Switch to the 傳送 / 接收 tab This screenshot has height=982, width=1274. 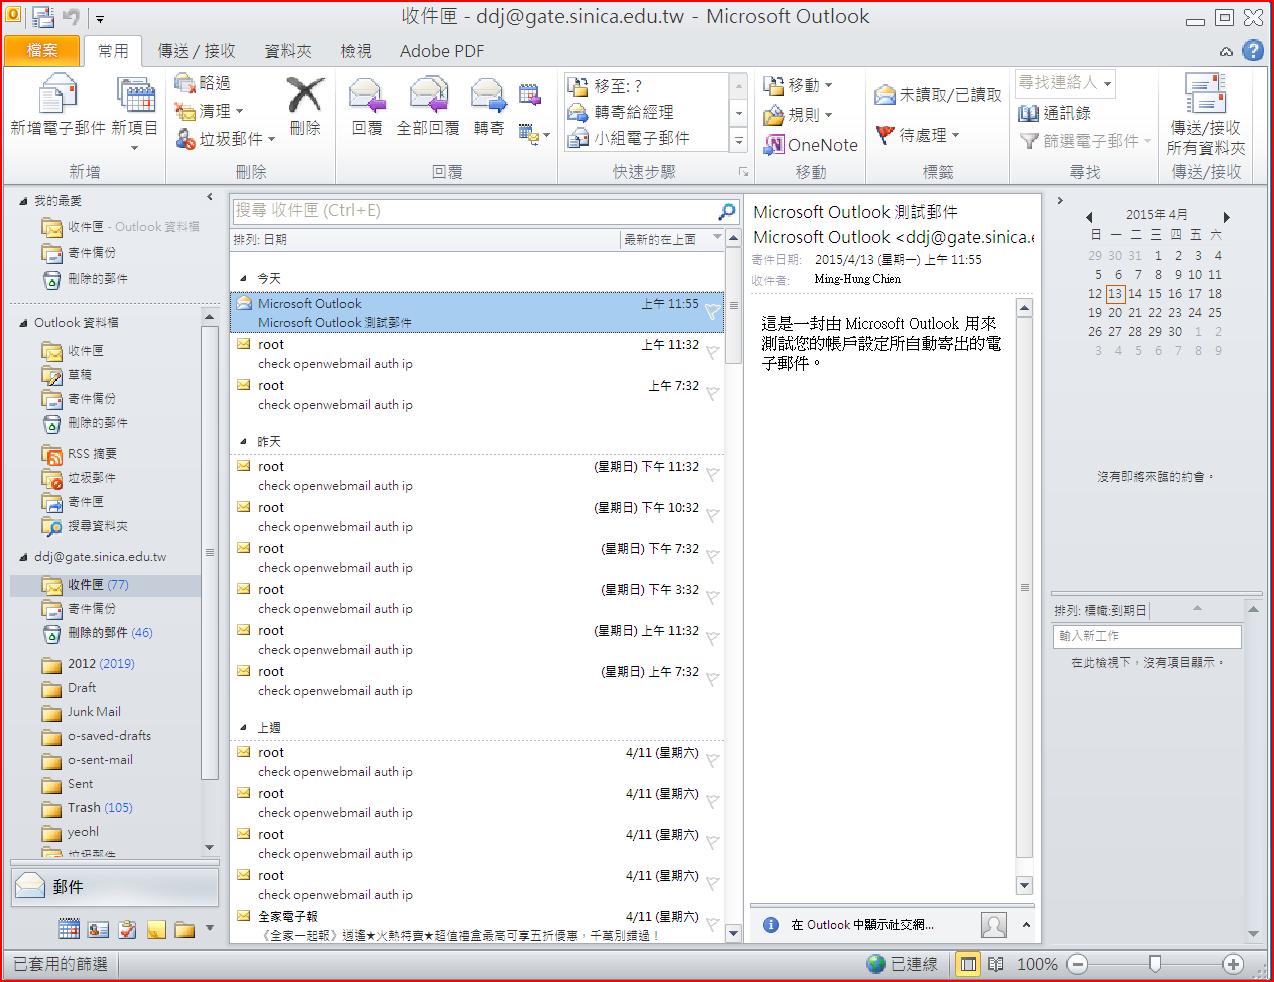coord(197,51)
